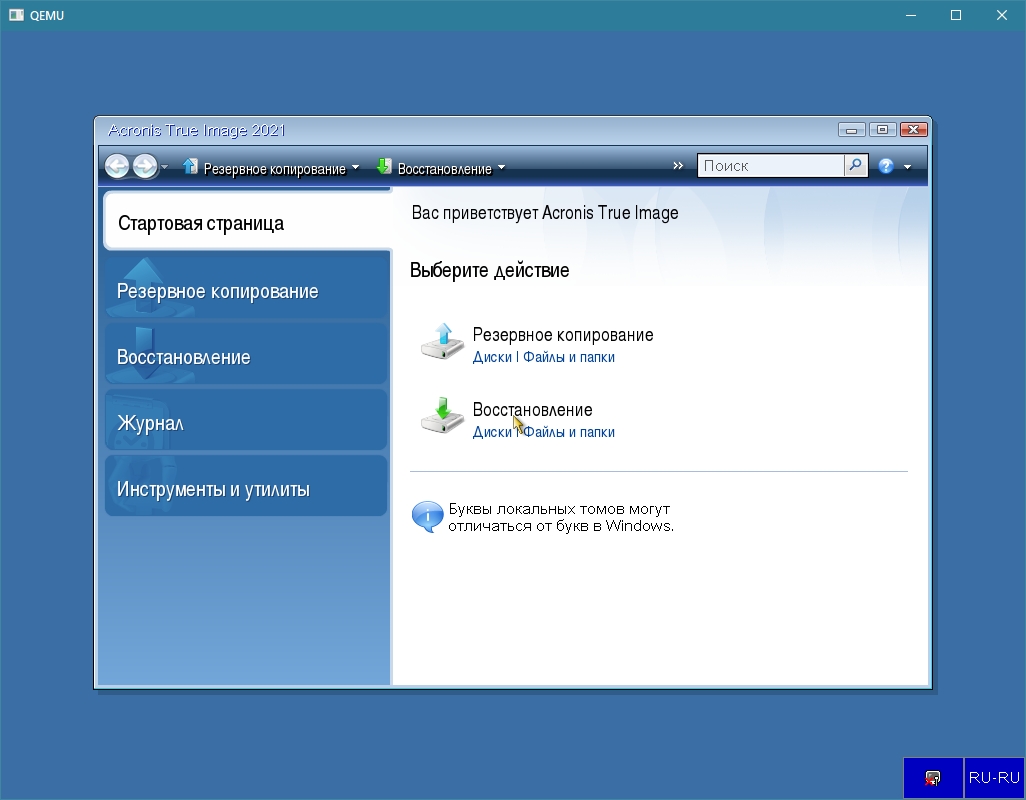Open Инструменты и утилиты in the sidebar
Viewport: 1026px width, 800px height.
click(x=247, y=487)
